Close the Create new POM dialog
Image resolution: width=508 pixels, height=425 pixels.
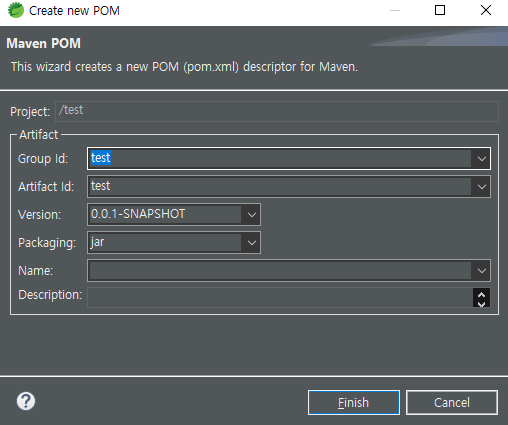point(486,10)
